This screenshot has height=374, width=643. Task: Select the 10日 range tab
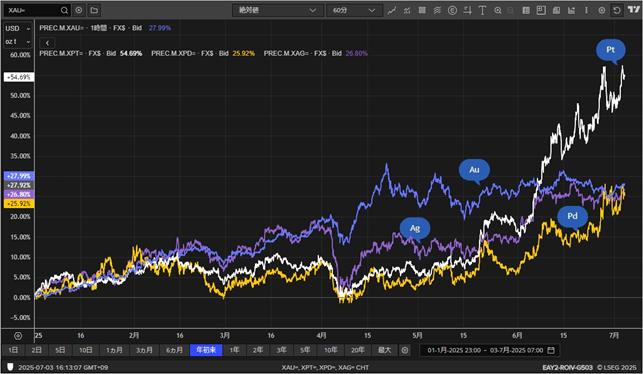tap(86, 350)
